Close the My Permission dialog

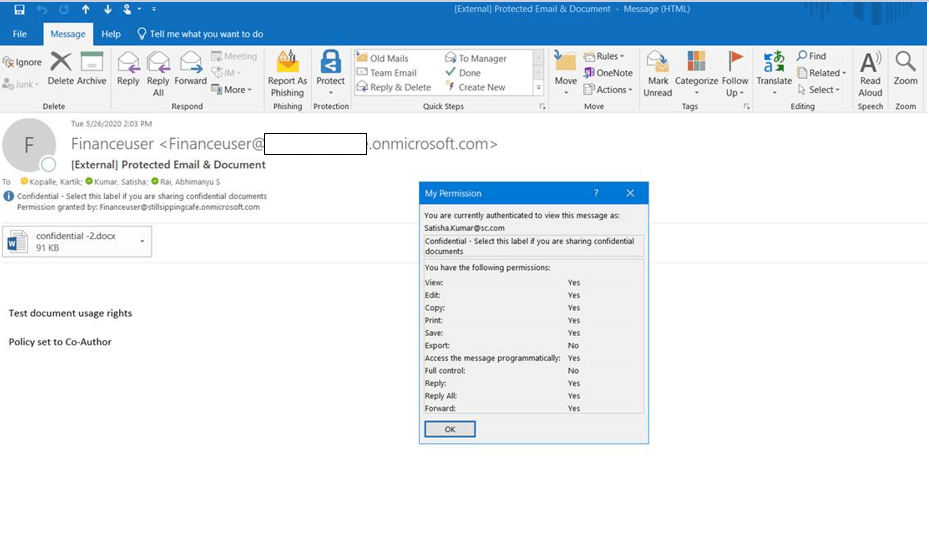click(630, 193)
